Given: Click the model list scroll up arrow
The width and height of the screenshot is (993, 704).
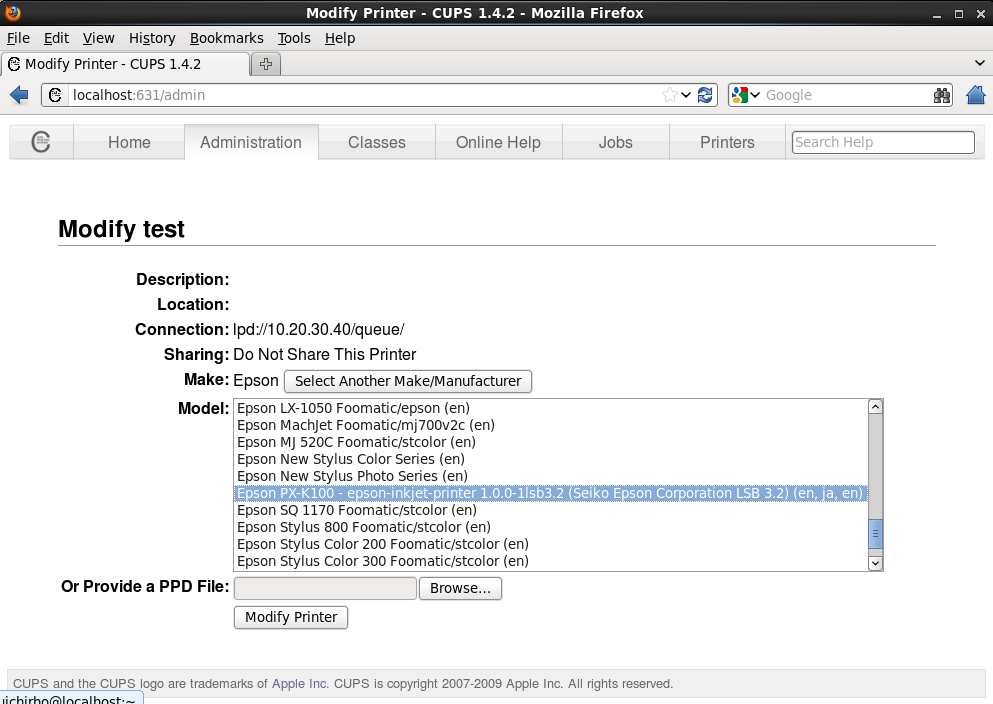Looking at the screenshot, I should 875,407.
